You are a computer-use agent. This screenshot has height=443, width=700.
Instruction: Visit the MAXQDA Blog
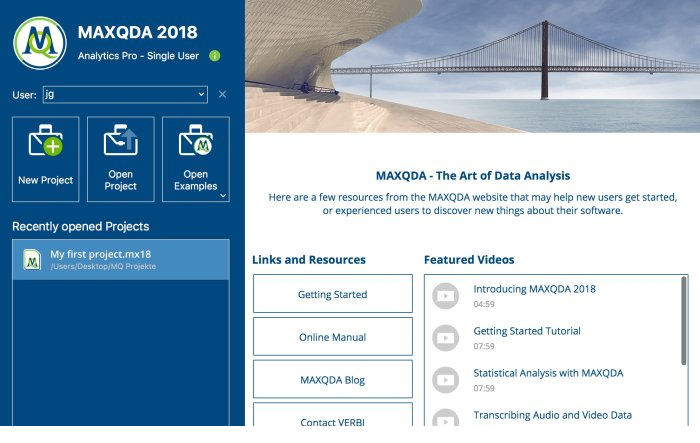(332, 379)
